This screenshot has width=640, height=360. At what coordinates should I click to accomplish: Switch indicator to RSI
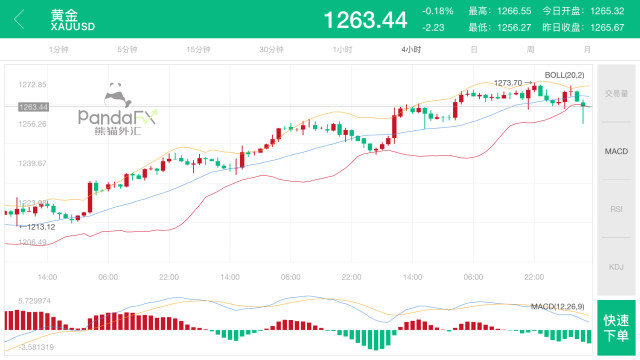[616, 209]
